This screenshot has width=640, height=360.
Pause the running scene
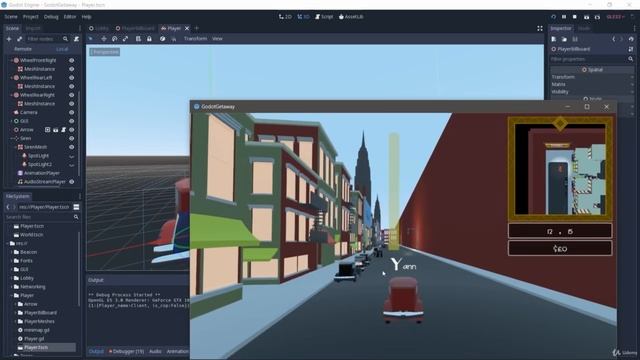tap(564, 17)
